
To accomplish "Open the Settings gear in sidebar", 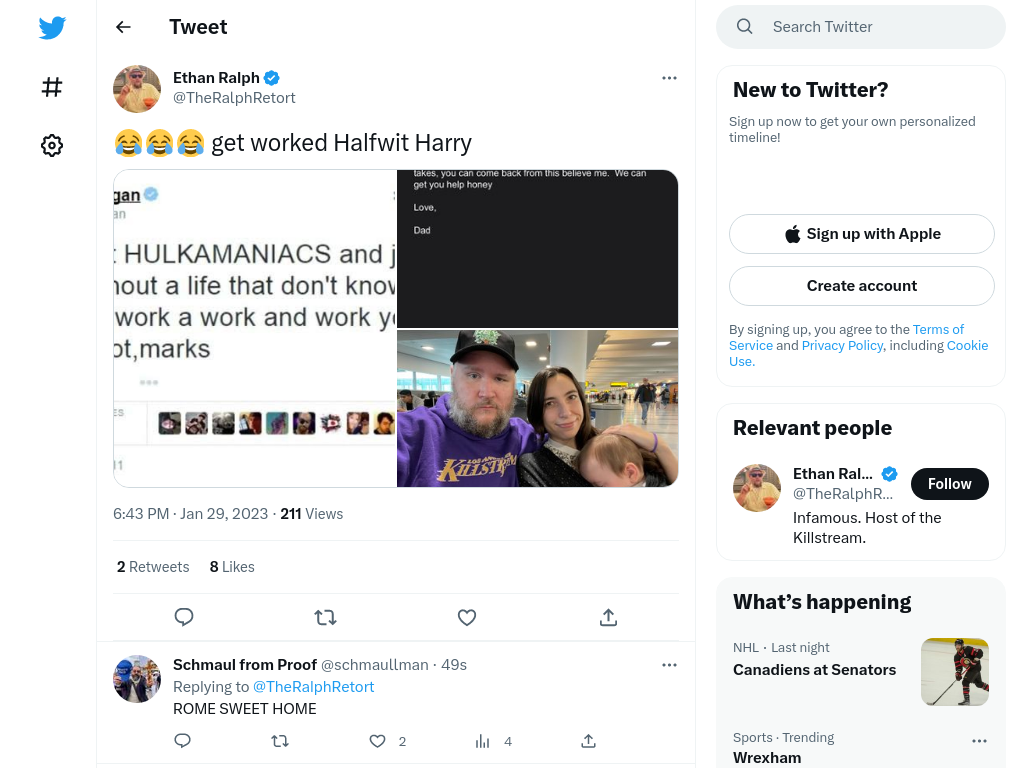I will [x=52, y=145].
